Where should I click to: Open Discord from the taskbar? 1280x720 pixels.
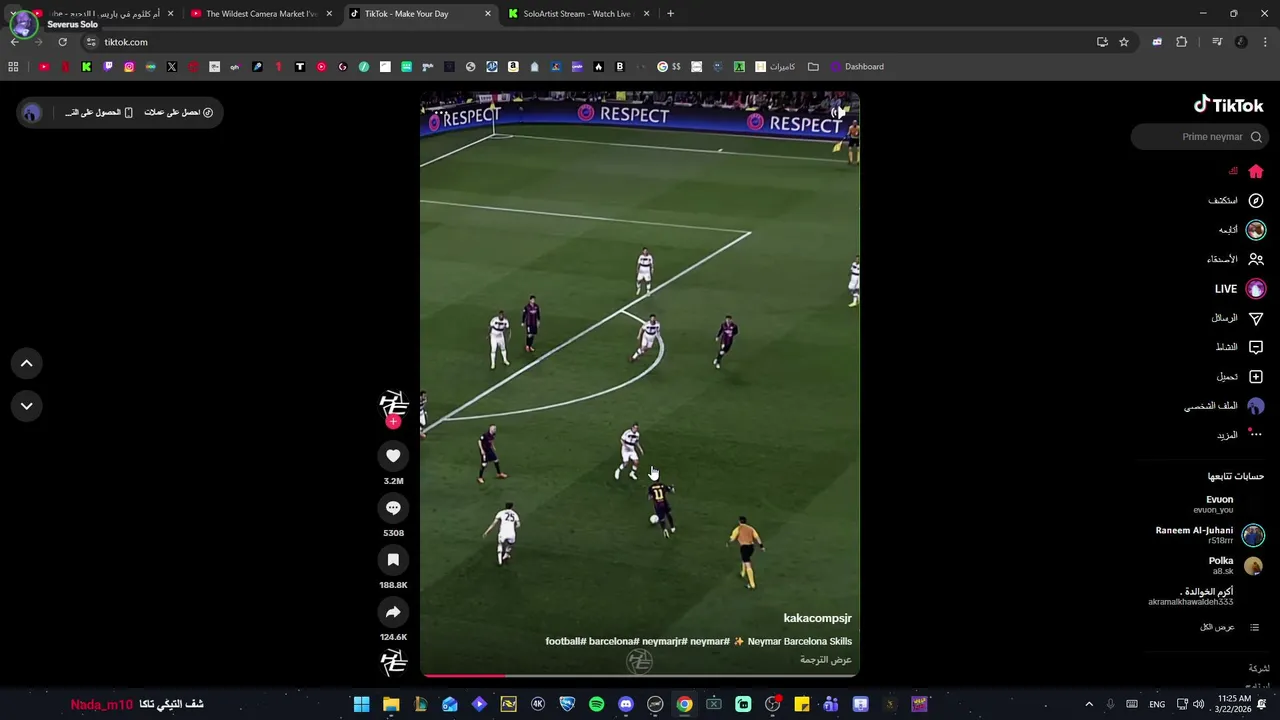(x=626, y=704)
